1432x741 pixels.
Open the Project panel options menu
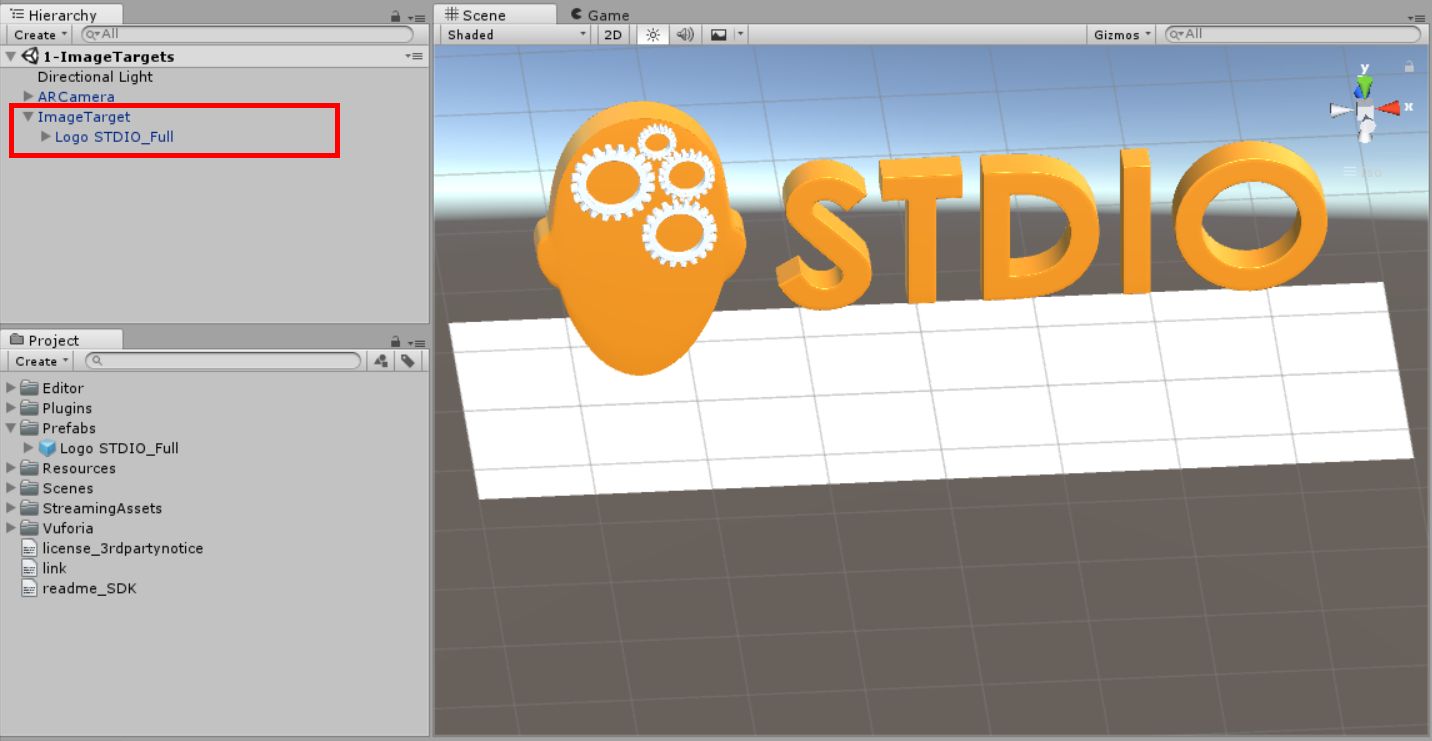click(416, 341)
